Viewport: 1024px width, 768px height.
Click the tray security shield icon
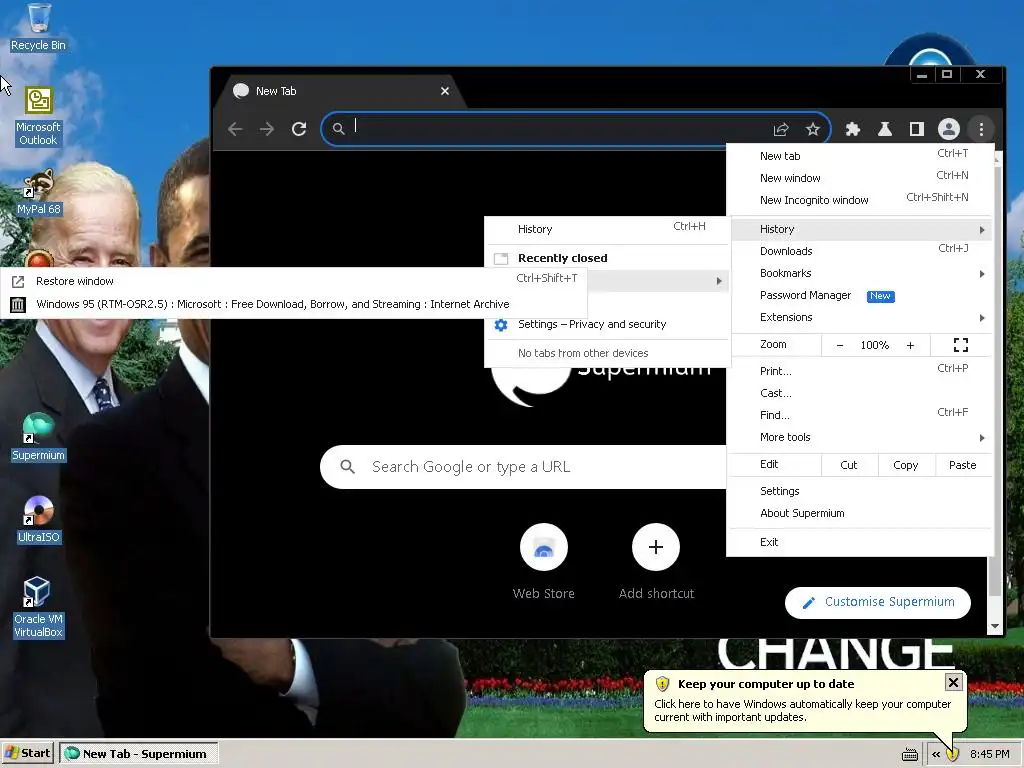(x=952, y=754)
